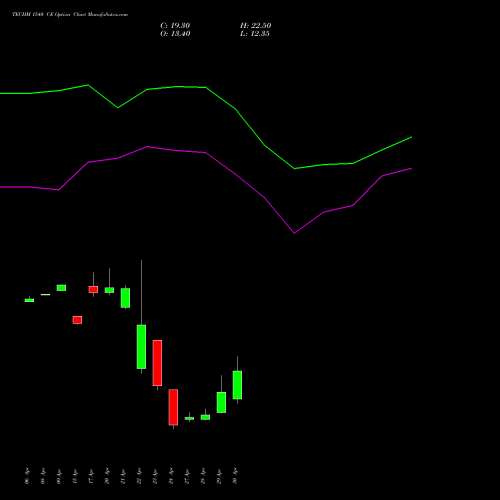500x500 pixels.
Task: Click the "22 Apr" date label on axis
Action: point(139,476)
